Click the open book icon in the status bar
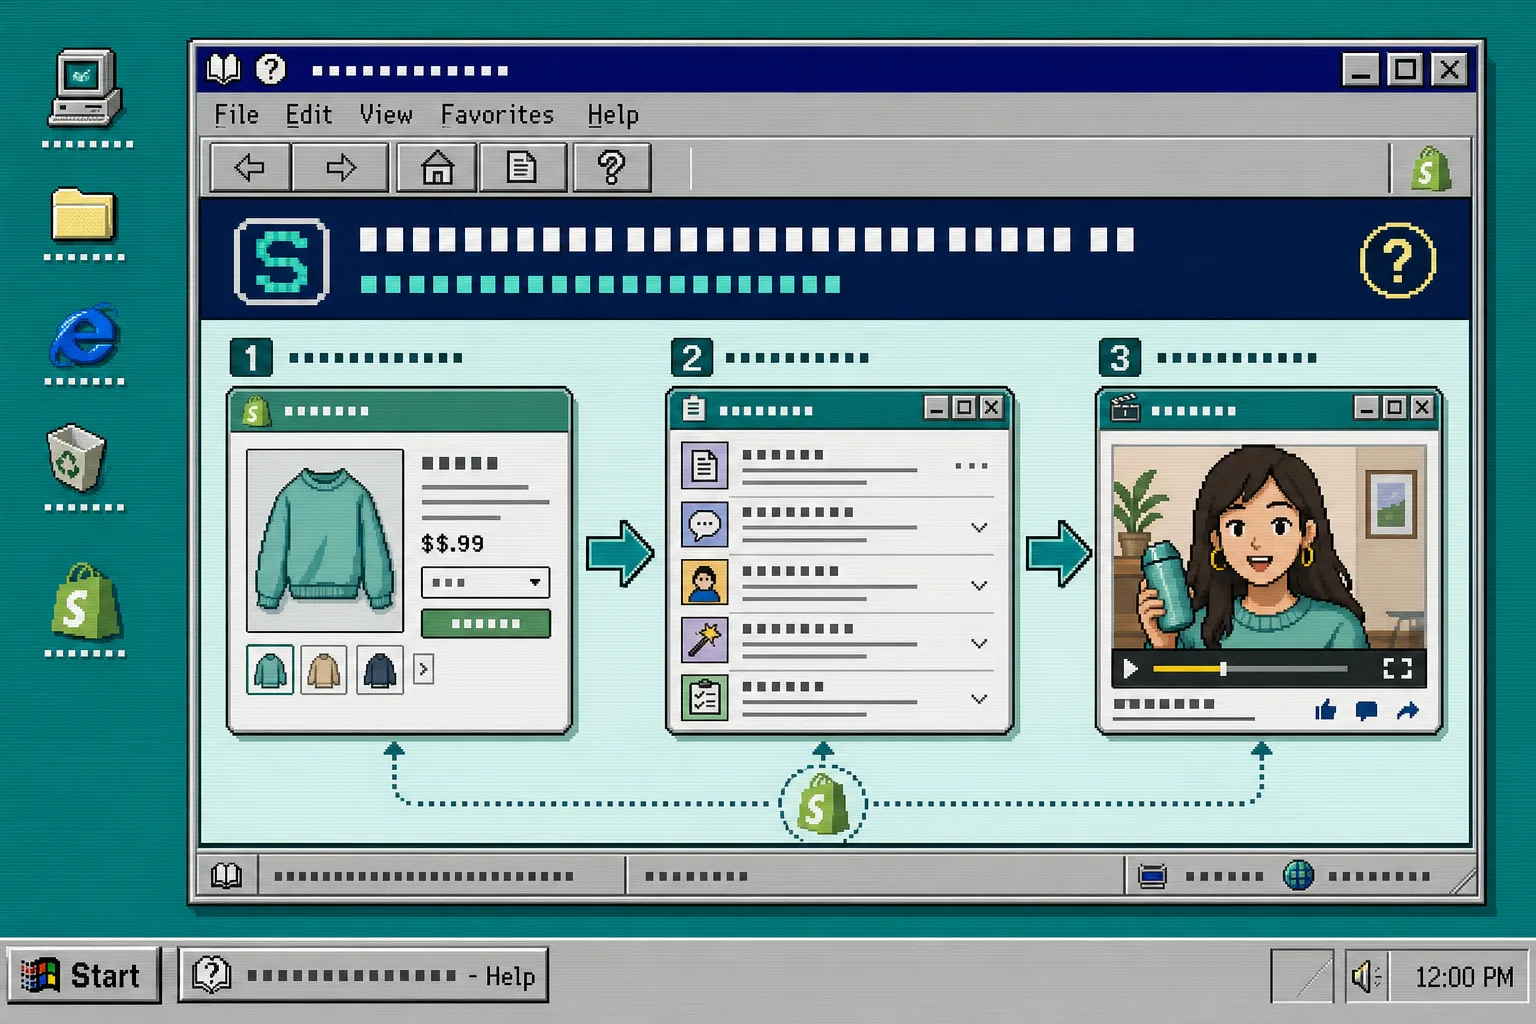1536x1024 pixels. coord(226,876)
